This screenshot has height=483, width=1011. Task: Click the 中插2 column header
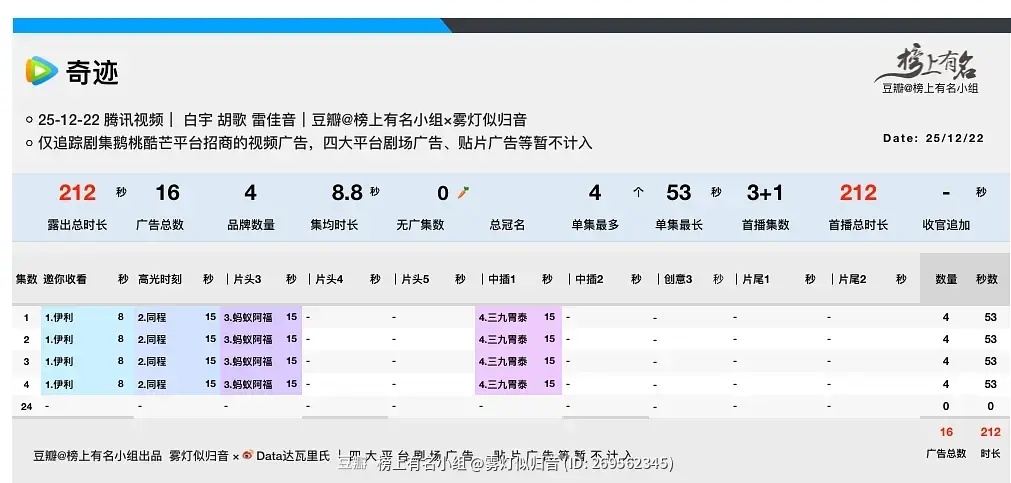pyautogui.click(x=589, y=279)
